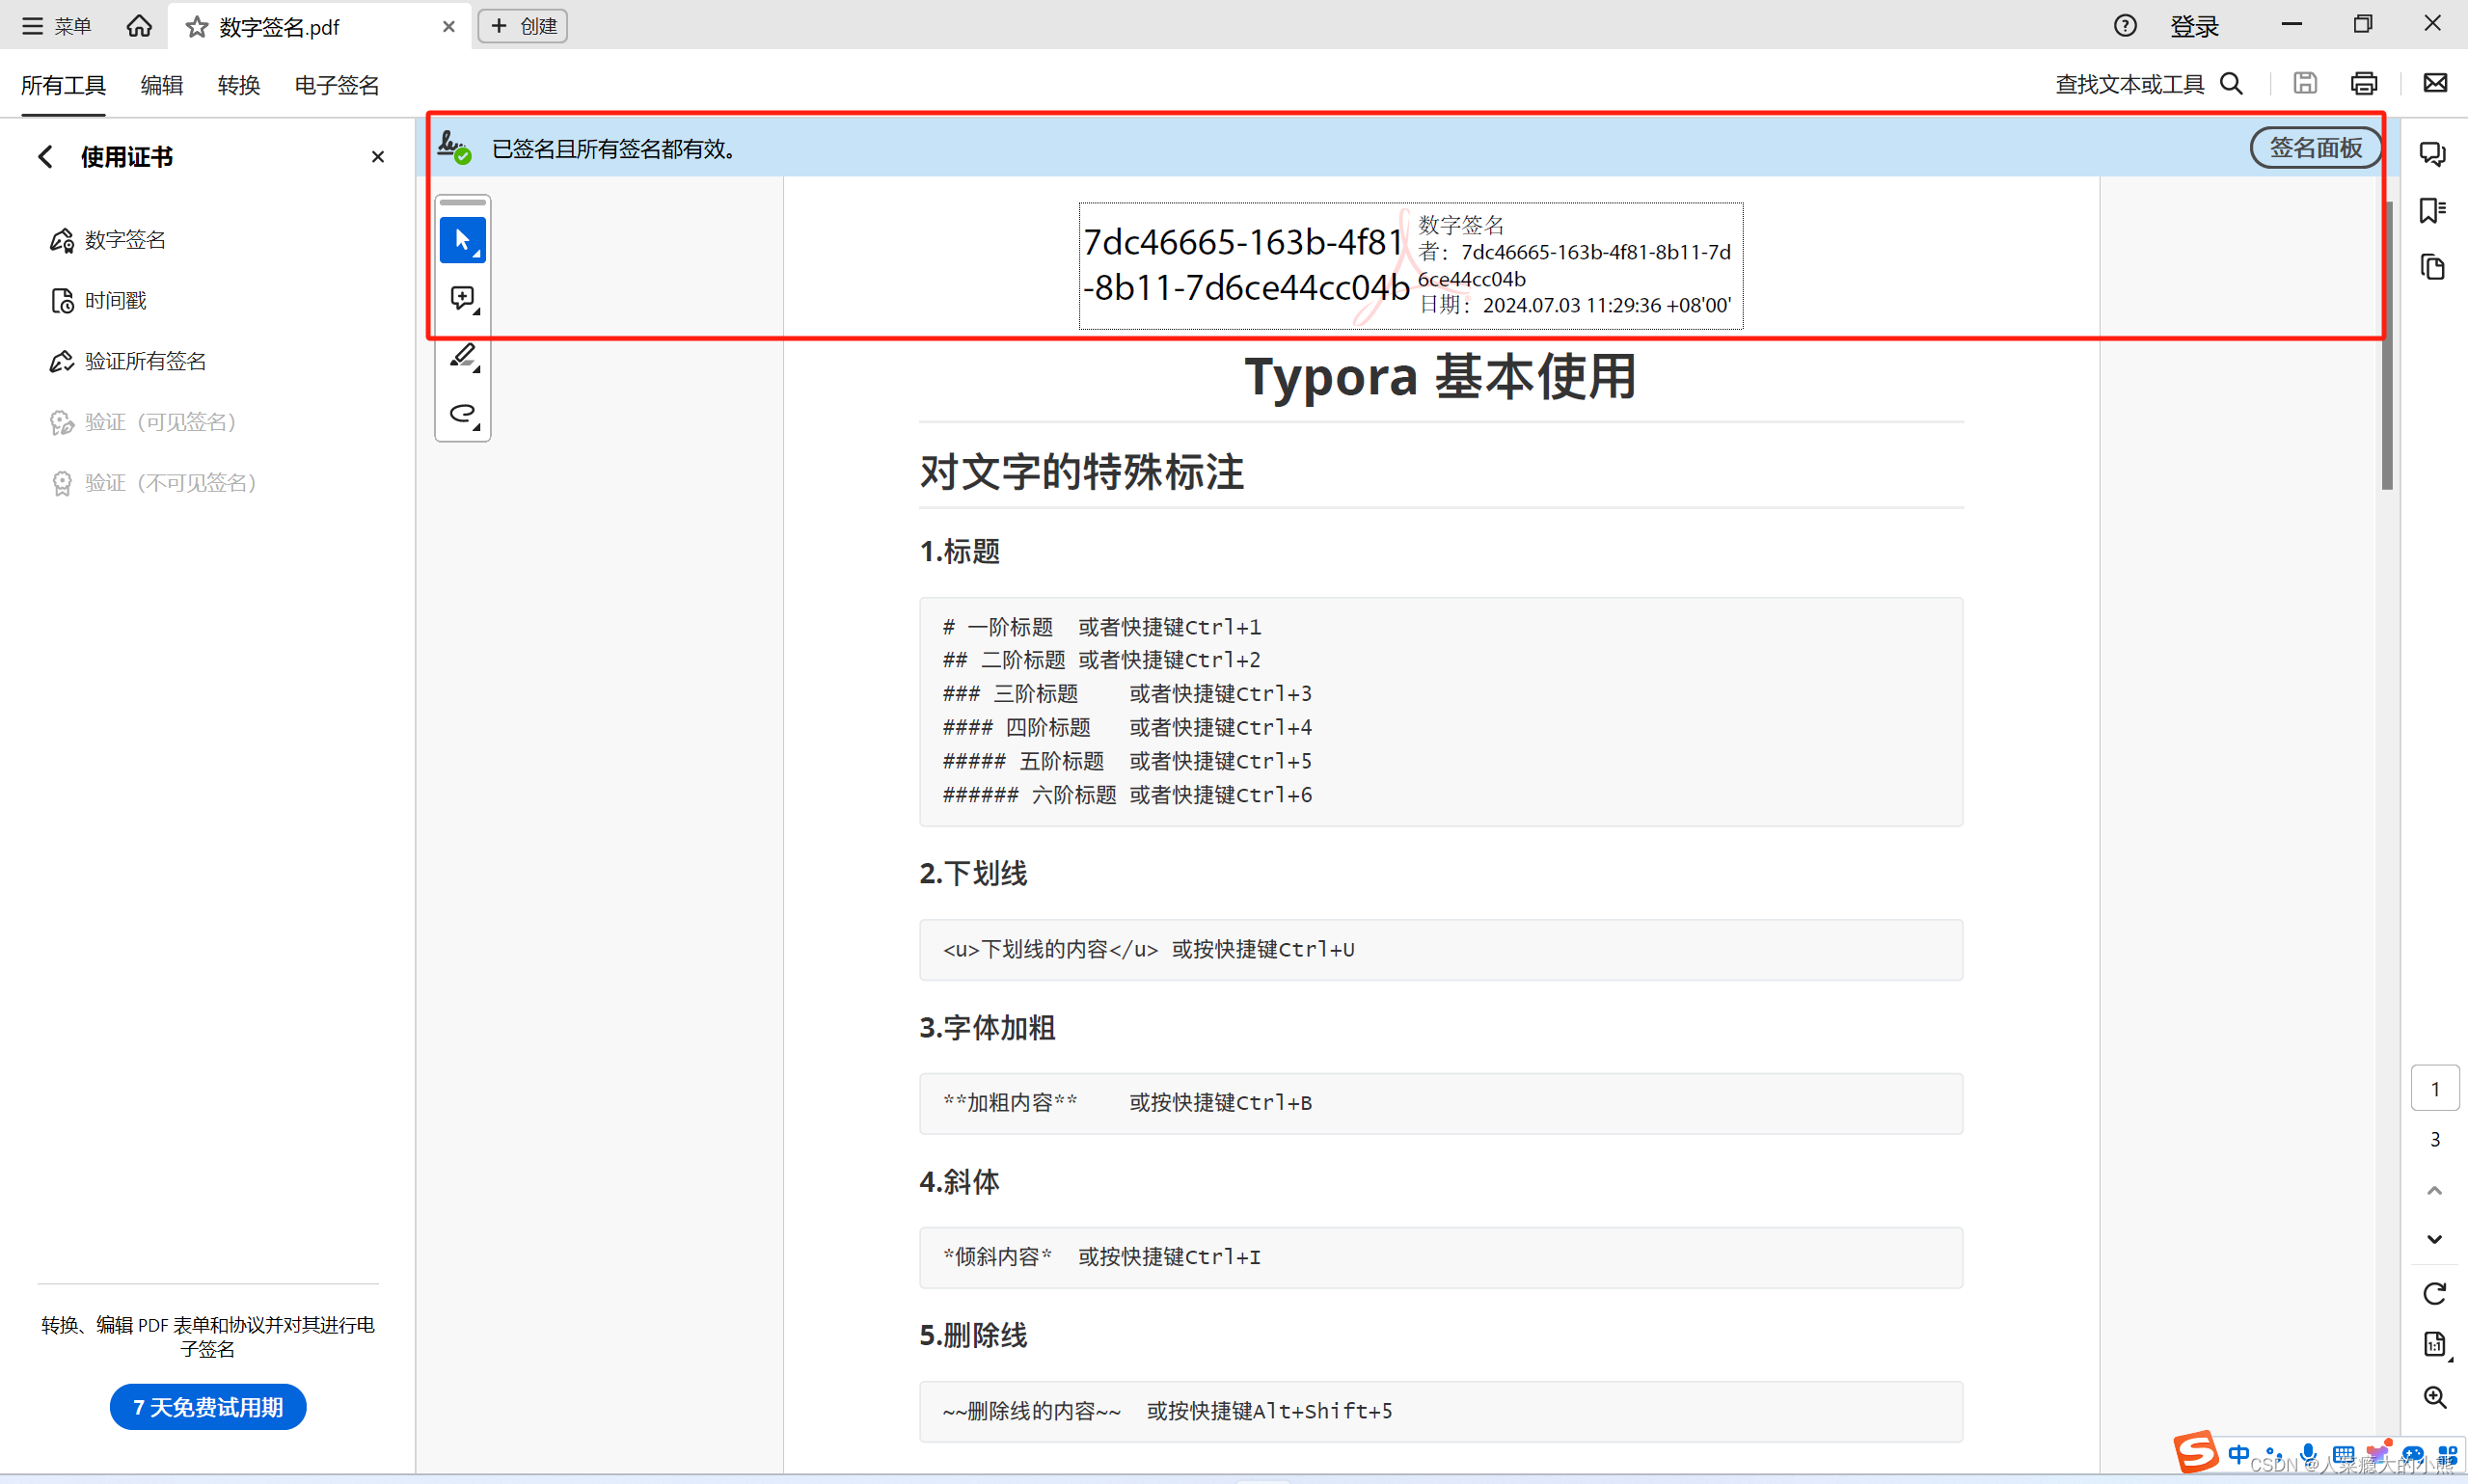Choose the highlighter pen tool

(x=462, y=356)
